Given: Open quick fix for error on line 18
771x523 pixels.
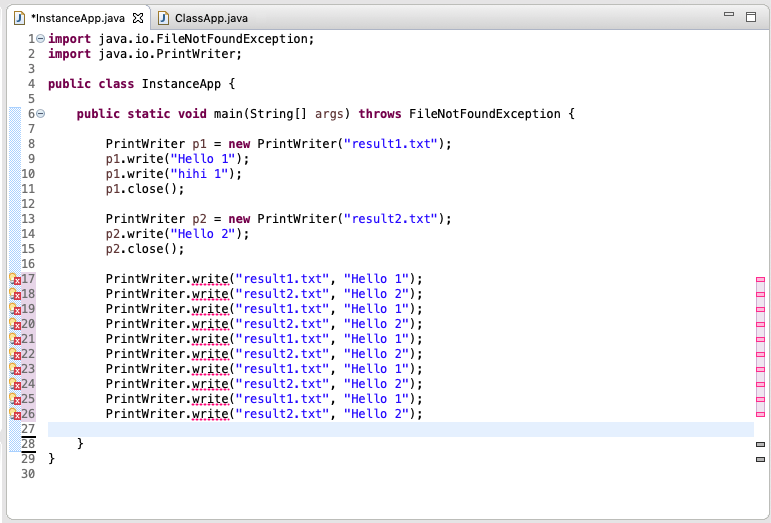Looking at the screenshot, I should pos(15,294).
